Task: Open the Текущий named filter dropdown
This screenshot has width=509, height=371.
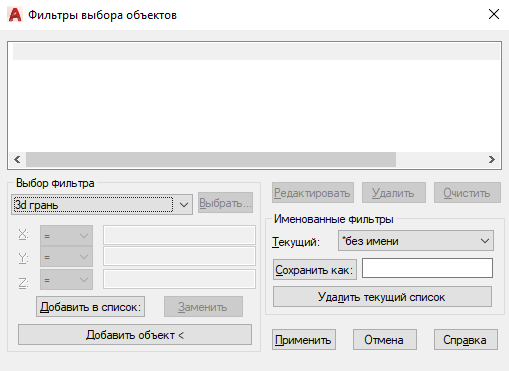Action: pos(416,241)
